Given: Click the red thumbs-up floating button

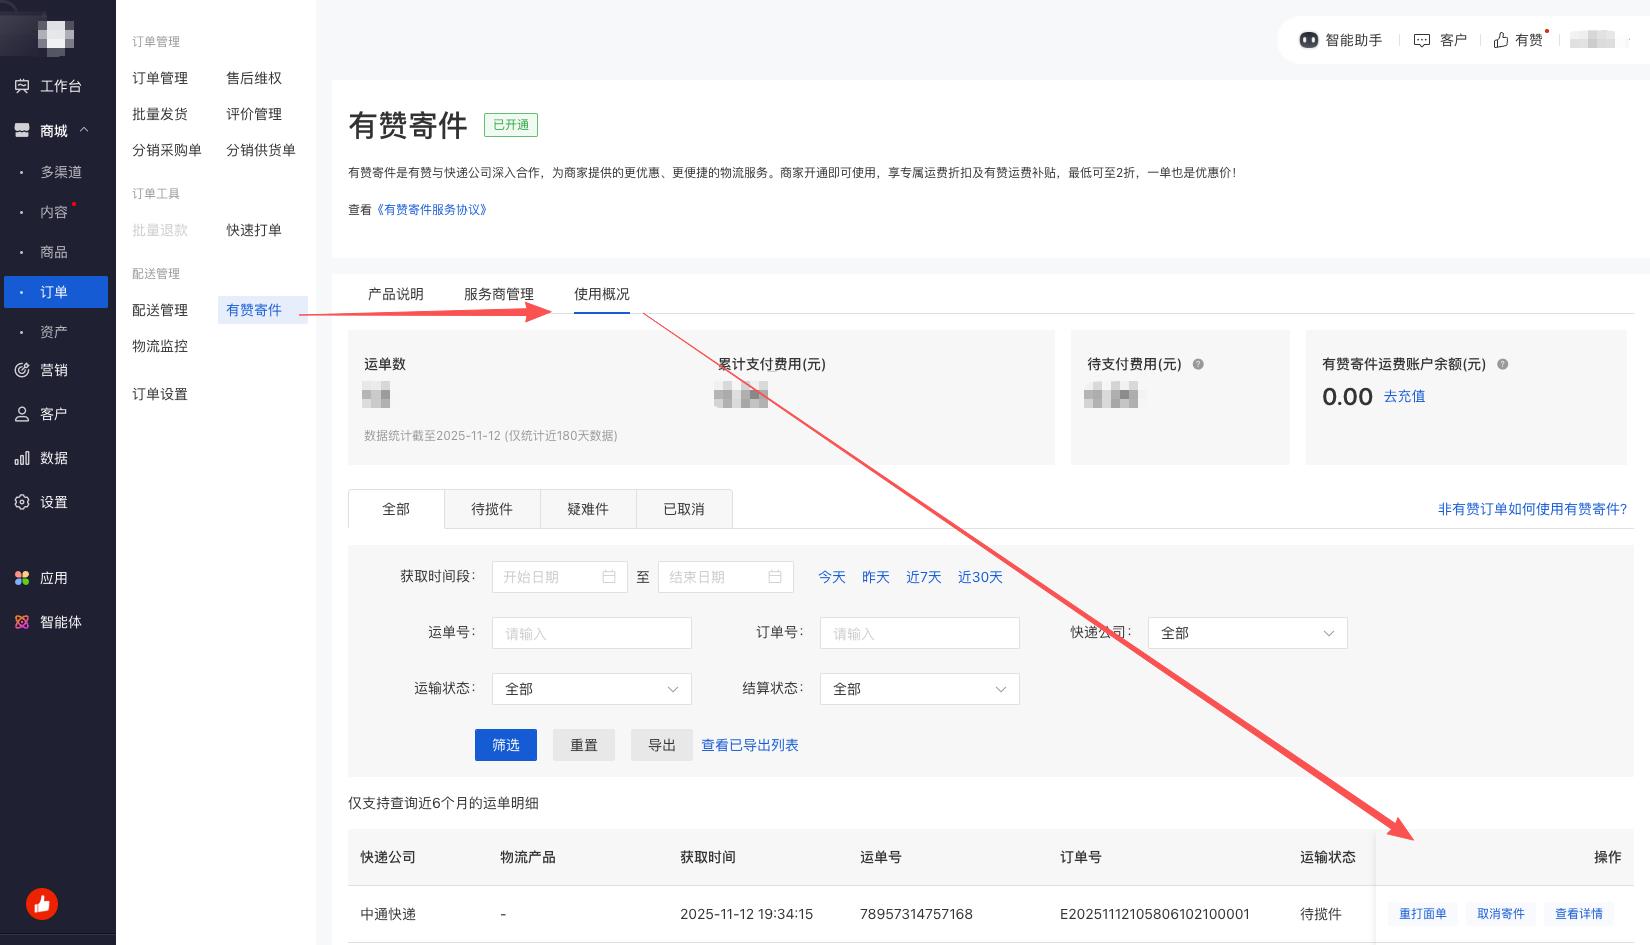Looking at the screenshot, I should coord(42,904).
